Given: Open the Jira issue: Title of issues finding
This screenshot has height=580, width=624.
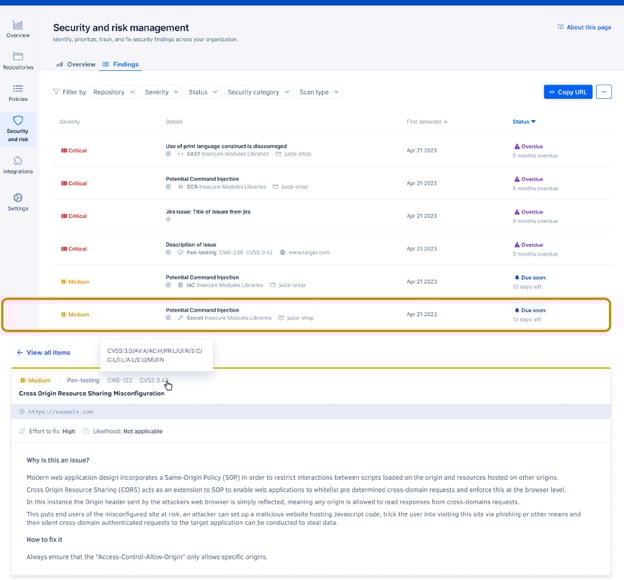Looking at the screenshot, I should point(208,212).
